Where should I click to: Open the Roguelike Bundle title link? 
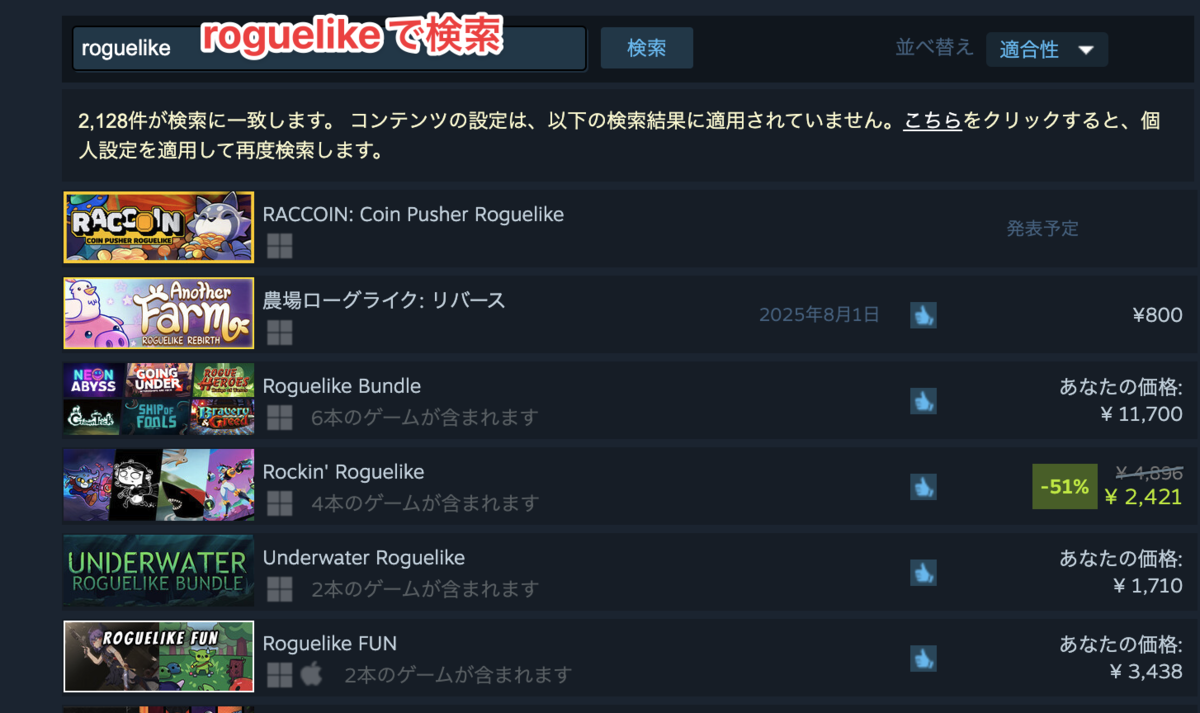pyautogui.click(x=342, y=386)
